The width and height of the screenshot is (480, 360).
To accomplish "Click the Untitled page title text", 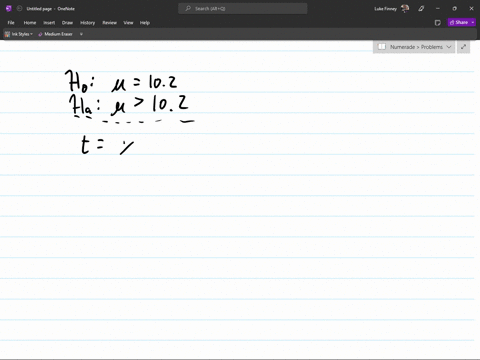I will 39,9.
